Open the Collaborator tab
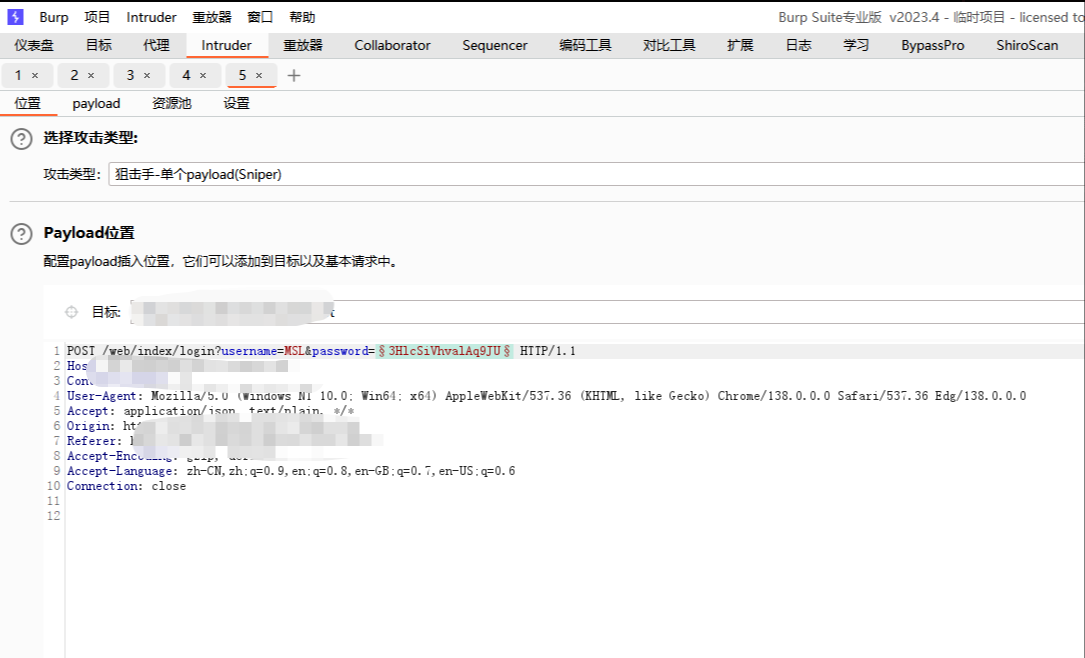1085x658 pixels. (392, 45)
